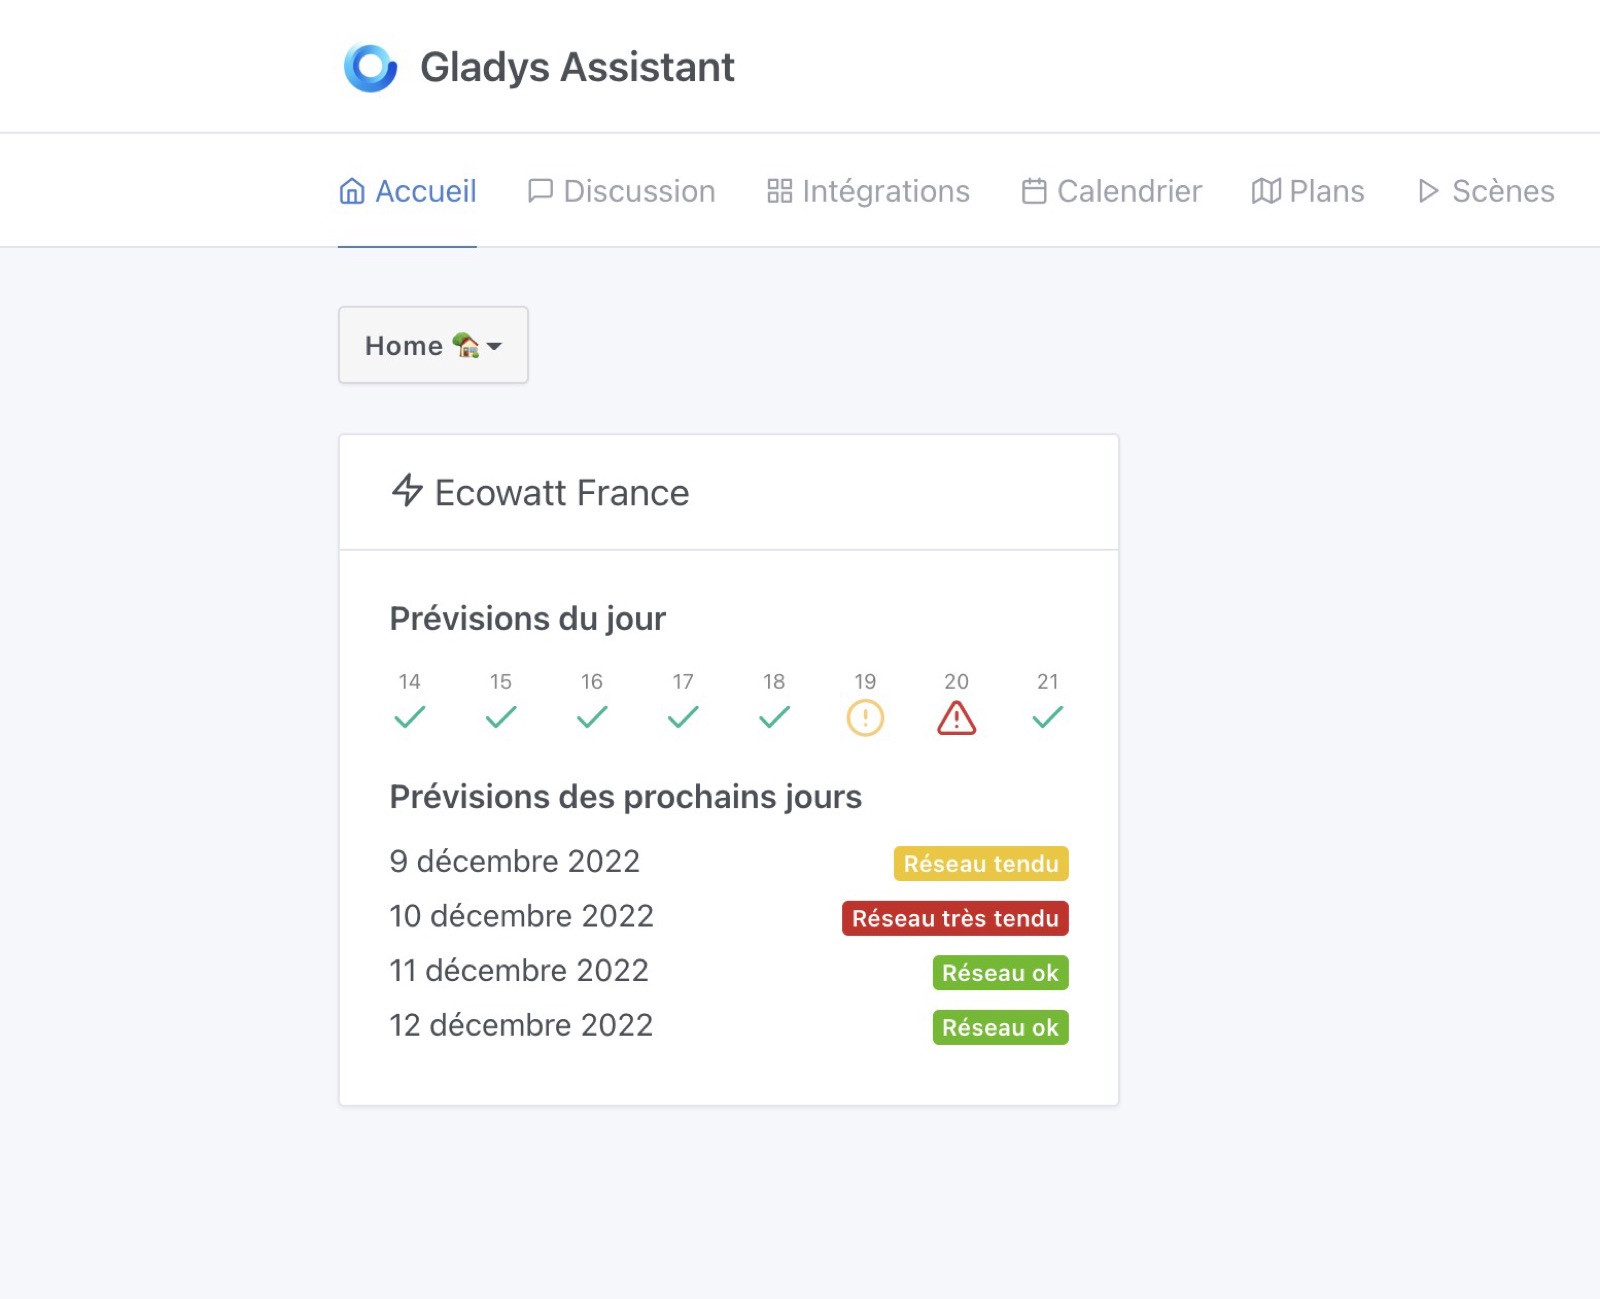
Task: Click the red alert triangle for hour 20
Action: [x=956, y=716]
